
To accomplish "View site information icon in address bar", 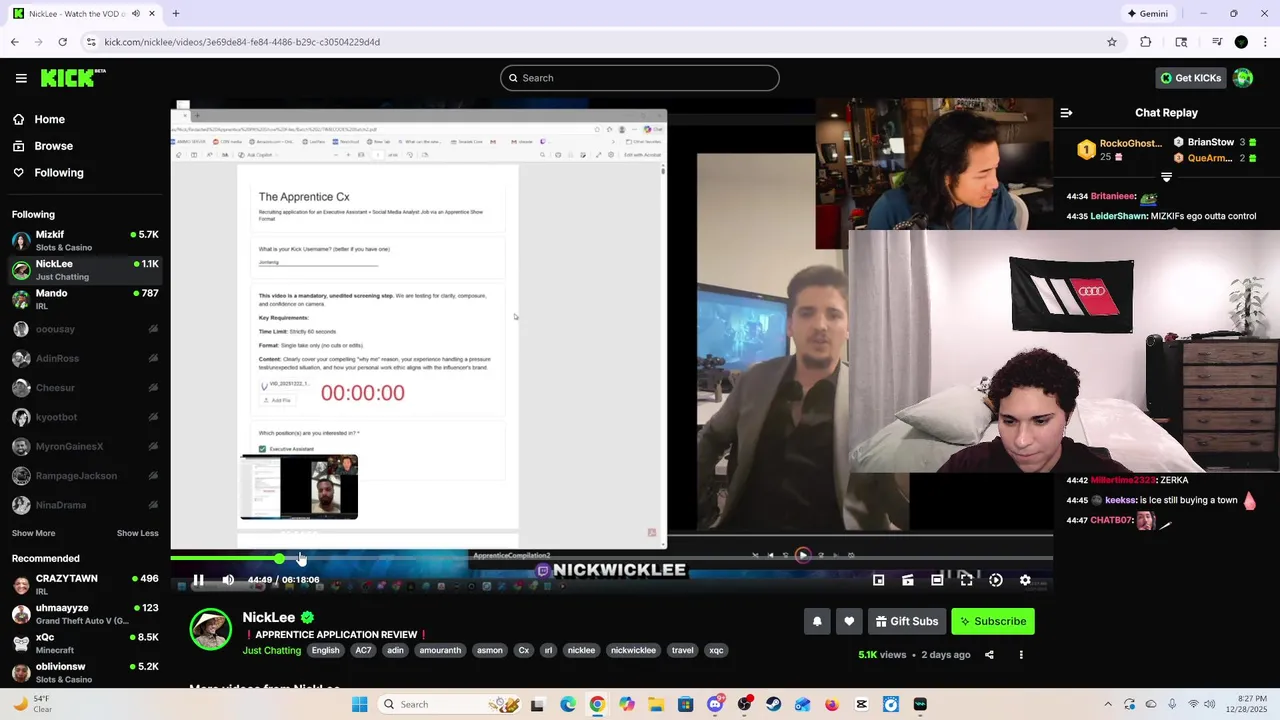I will [91, 42].
